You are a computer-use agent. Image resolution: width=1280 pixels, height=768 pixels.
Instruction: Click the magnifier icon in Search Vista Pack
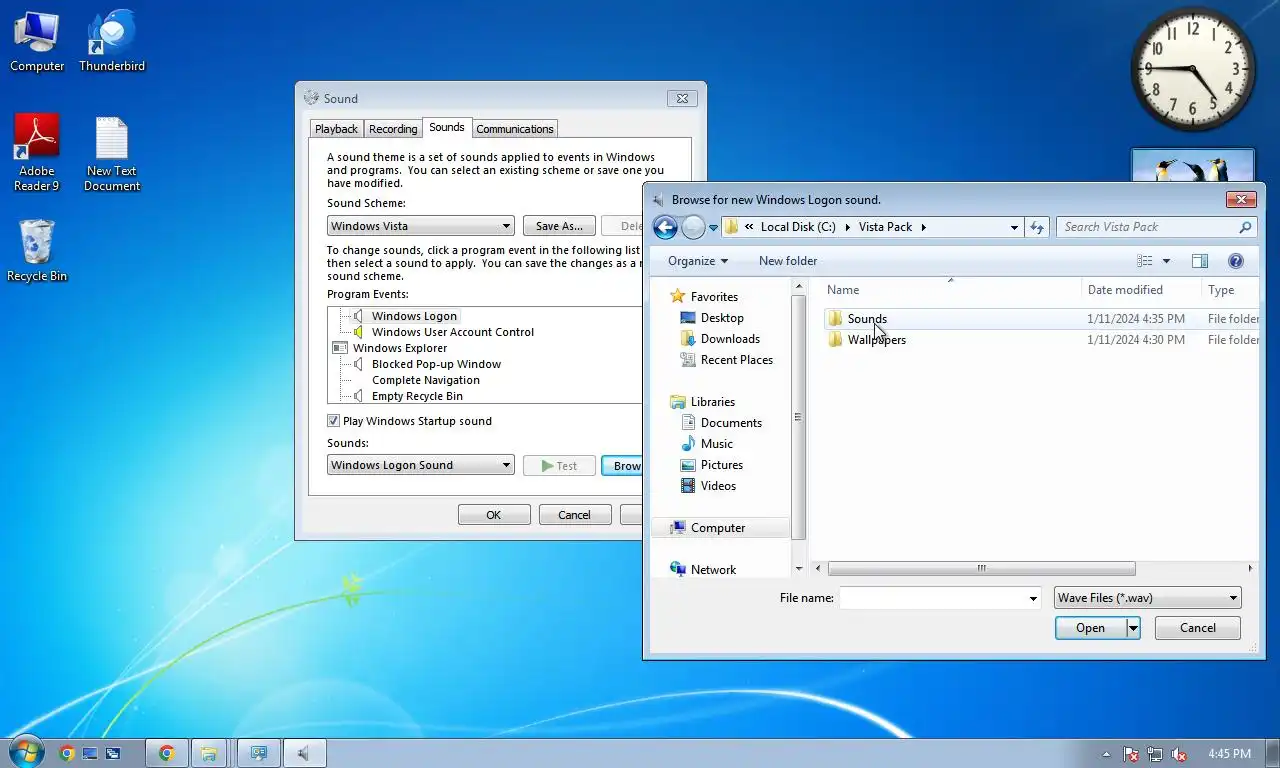coord(1245,227)
